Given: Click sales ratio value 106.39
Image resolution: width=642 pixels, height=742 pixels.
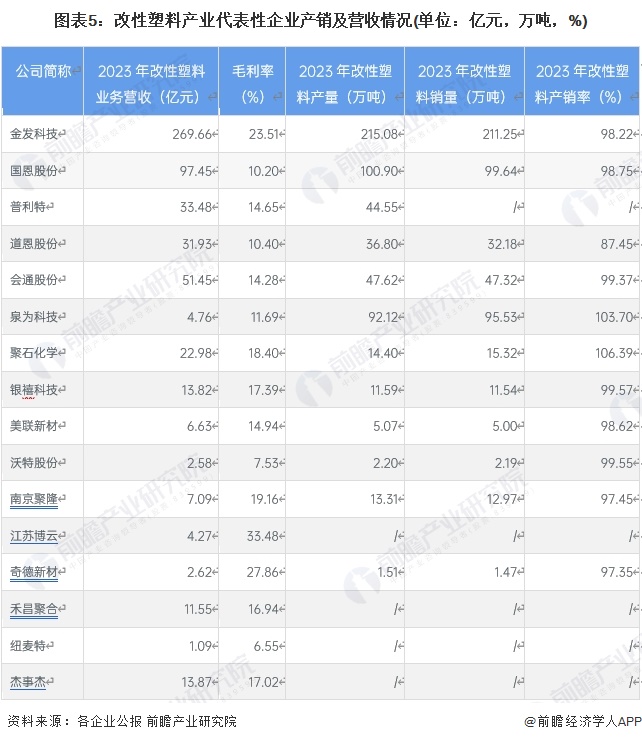Looking at the screenshot, I should 614,353.
